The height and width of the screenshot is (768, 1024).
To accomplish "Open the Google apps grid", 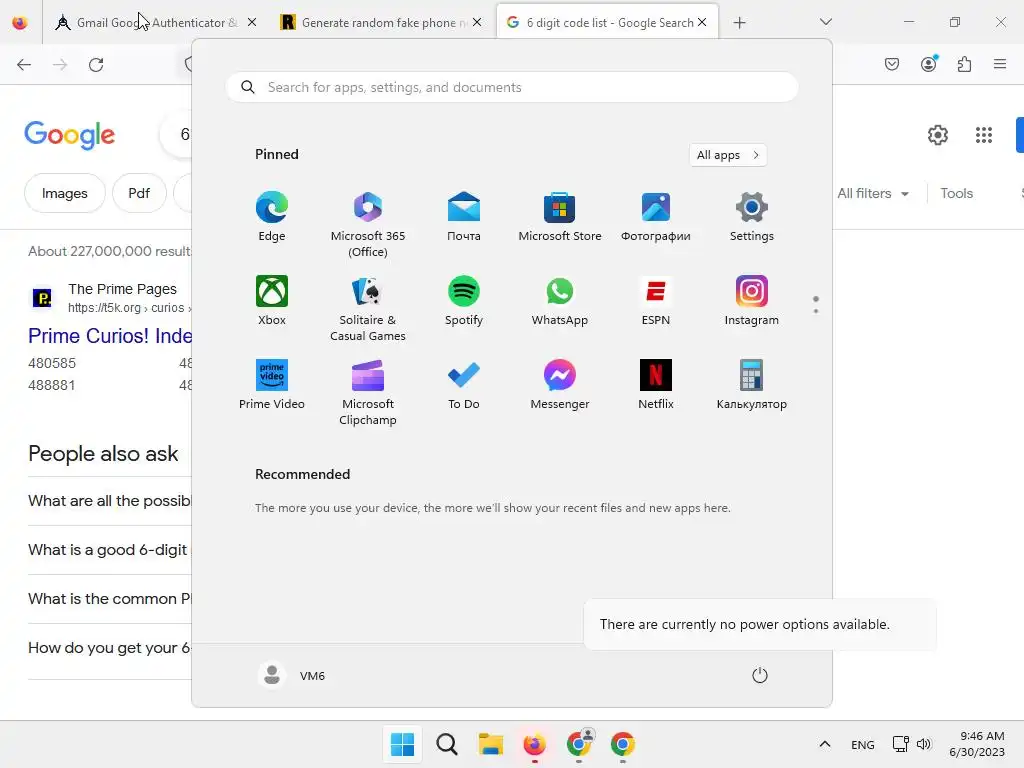I will [984, 135].
